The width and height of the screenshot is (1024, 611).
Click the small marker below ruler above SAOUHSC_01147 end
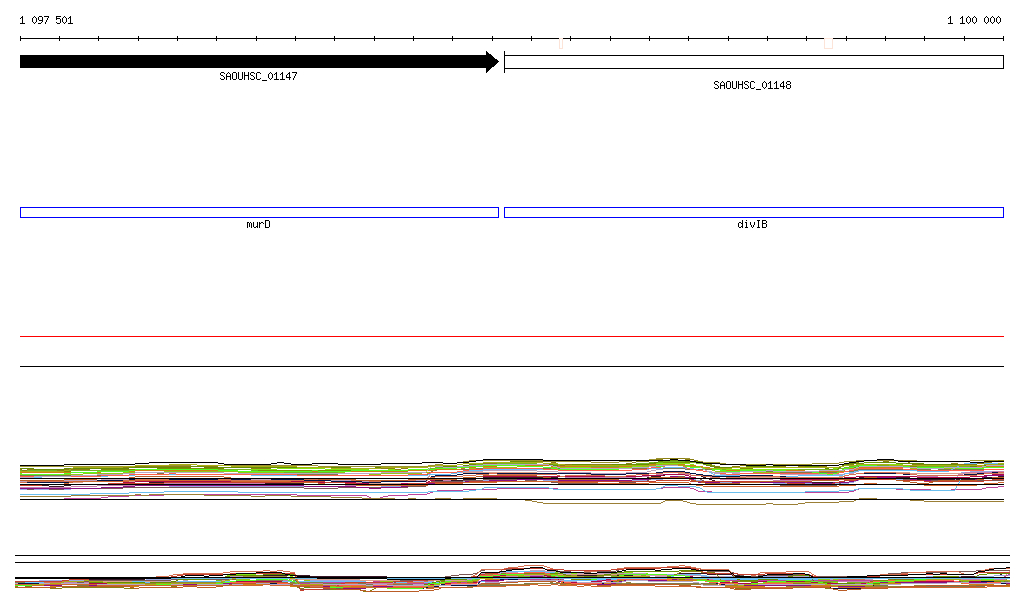[x=561, y=44]
